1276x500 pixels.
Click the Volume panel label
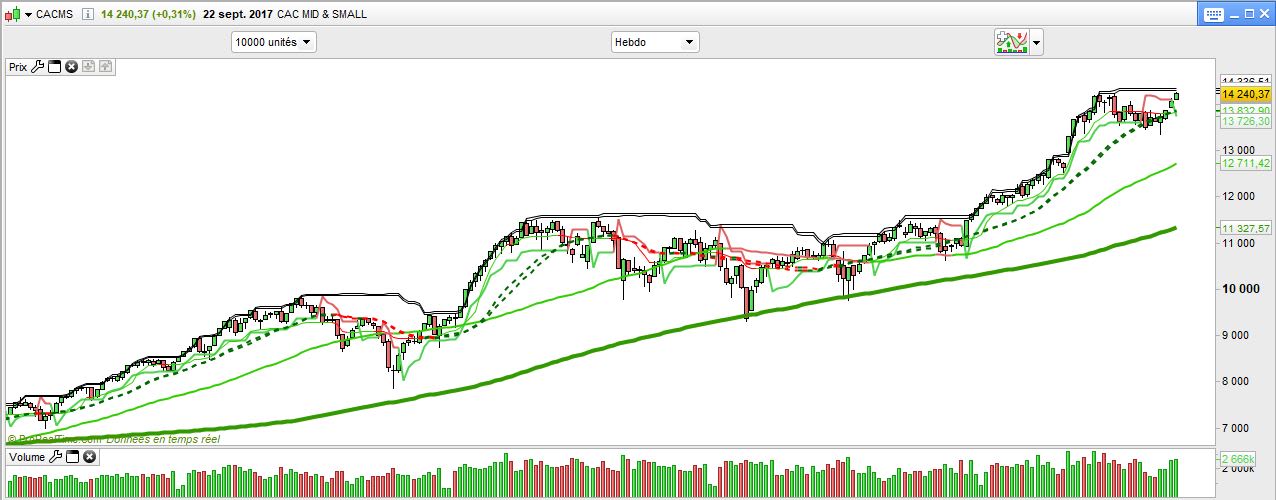[27, 457]
